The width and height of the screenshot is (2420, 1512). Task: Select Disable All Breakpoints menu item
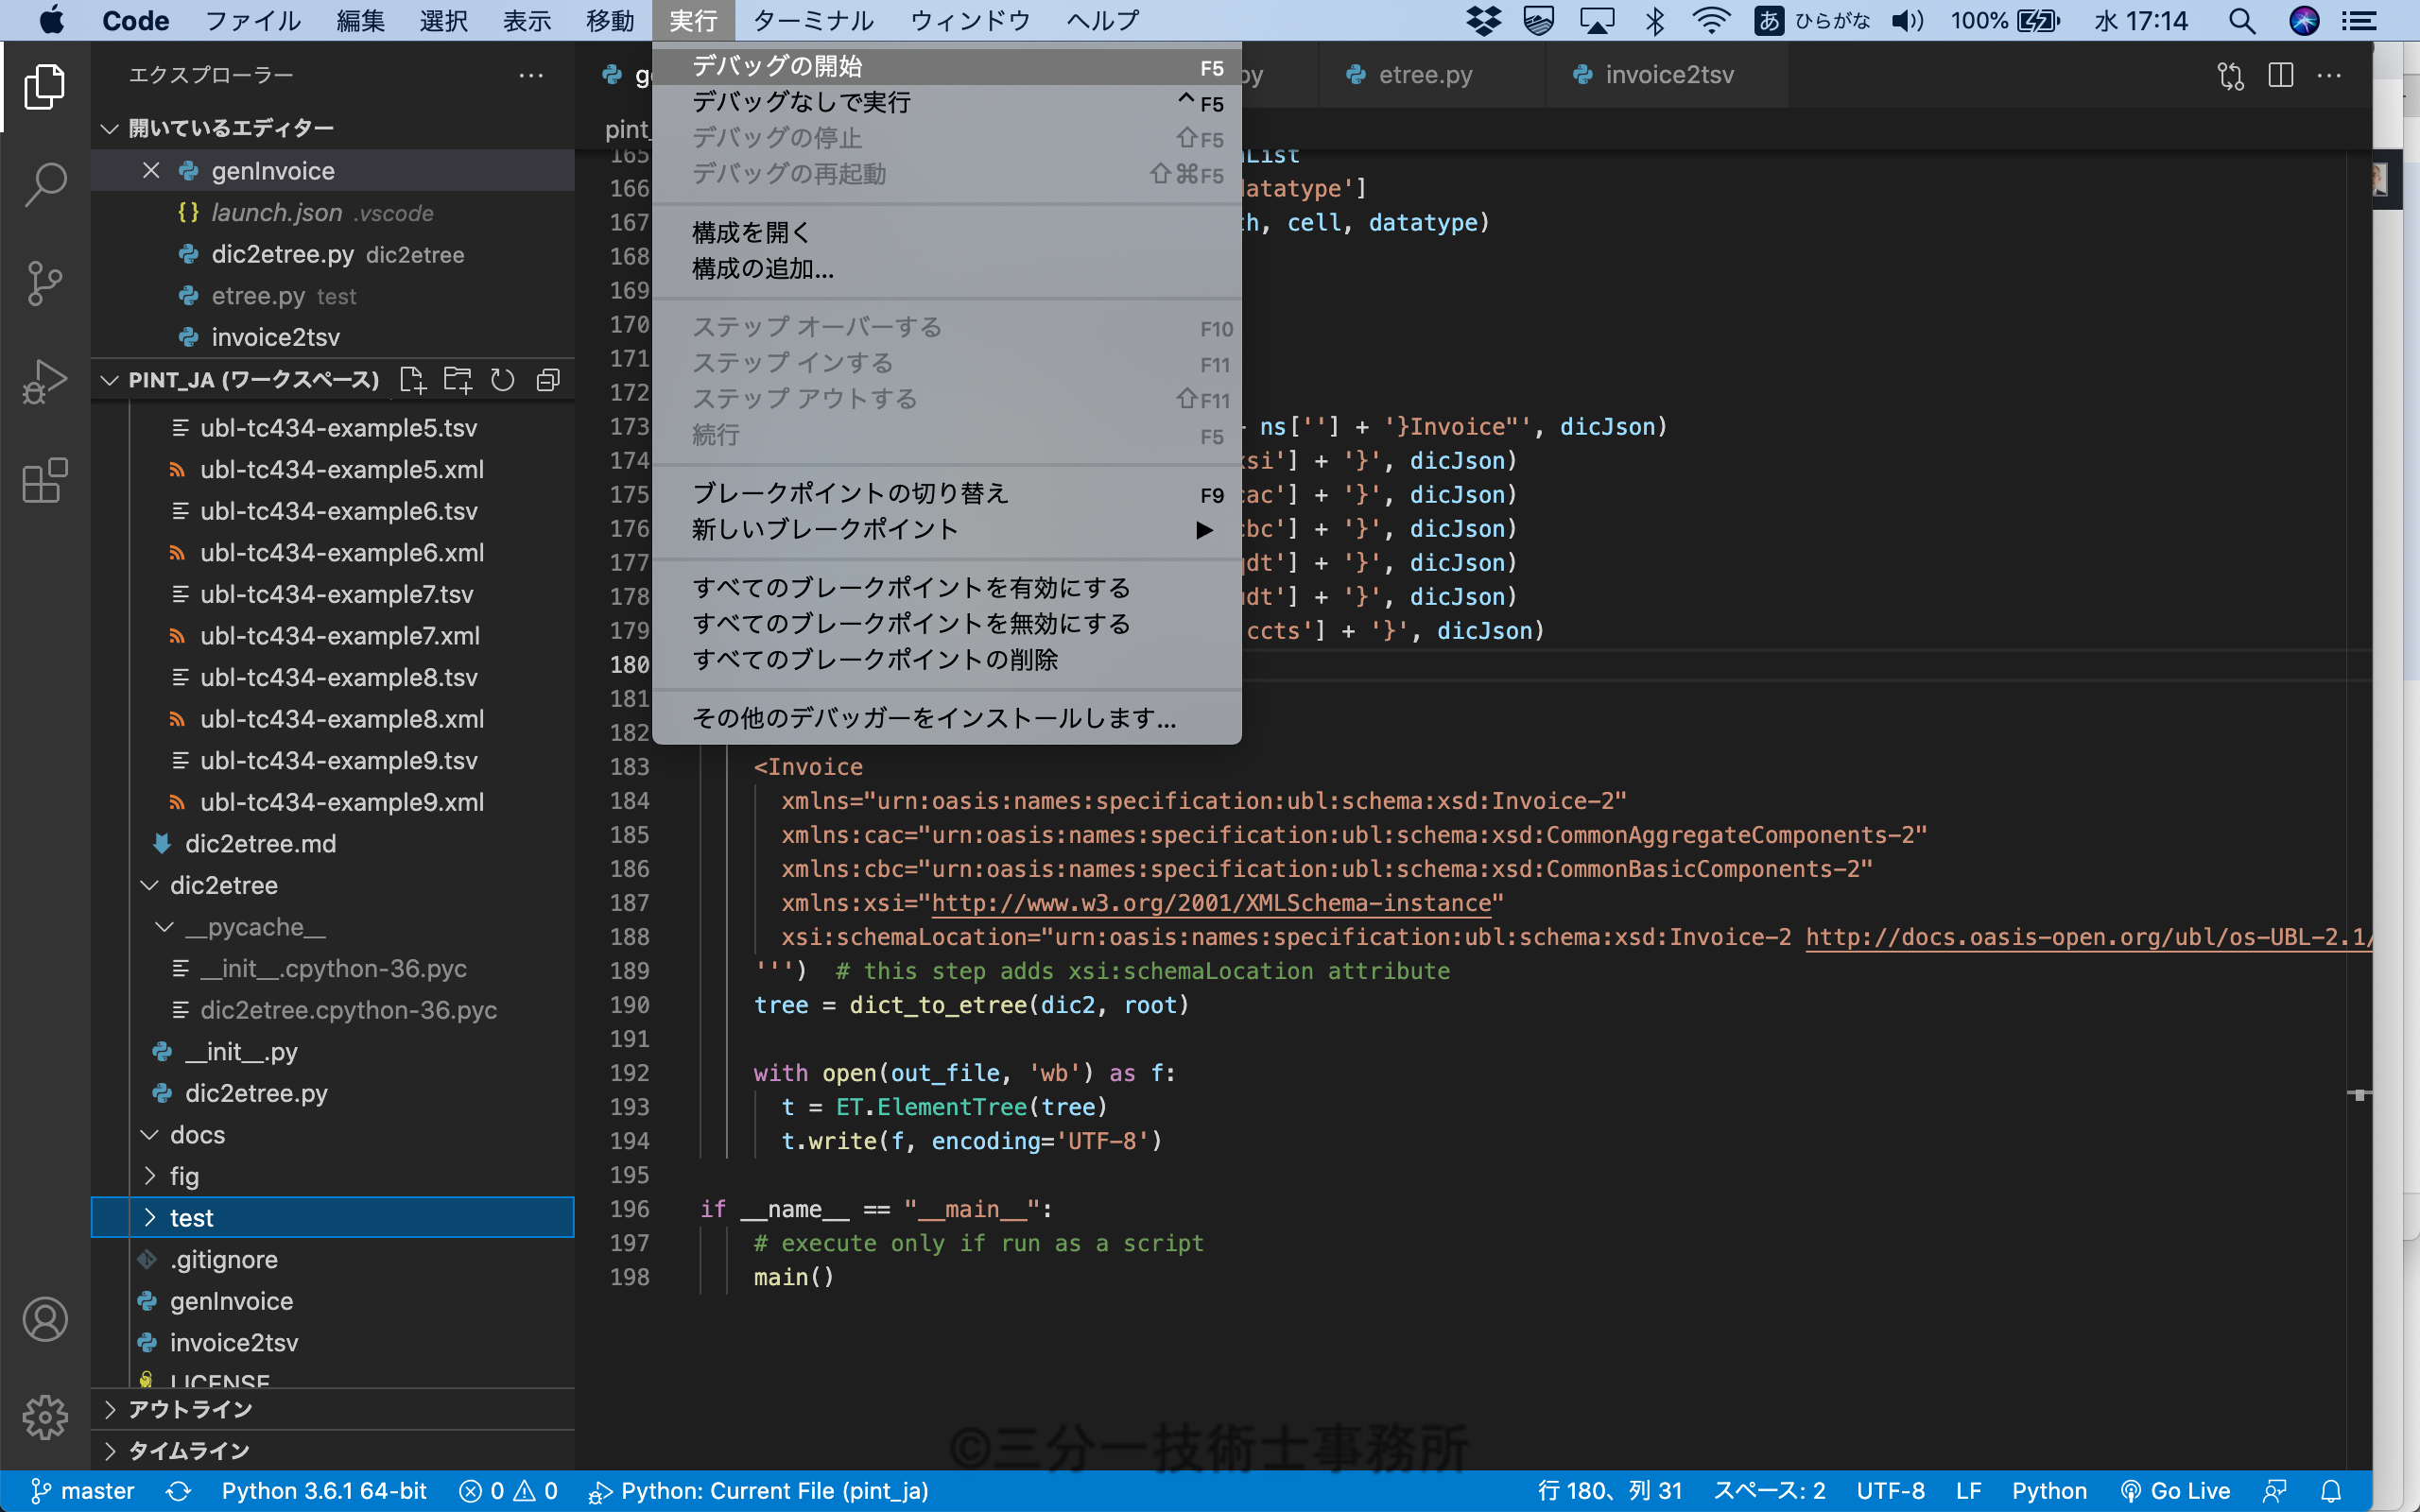pyautogui.click(x=947, y=623)
